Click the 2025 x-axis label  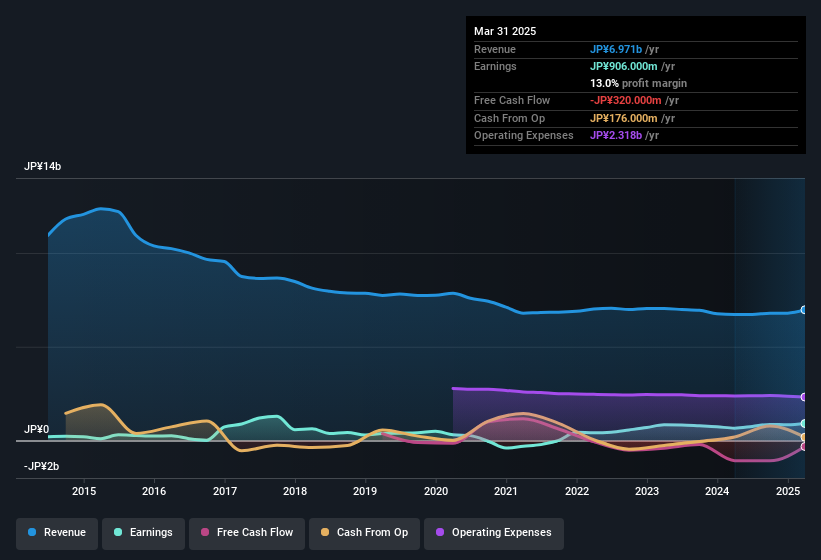point(787,491)
